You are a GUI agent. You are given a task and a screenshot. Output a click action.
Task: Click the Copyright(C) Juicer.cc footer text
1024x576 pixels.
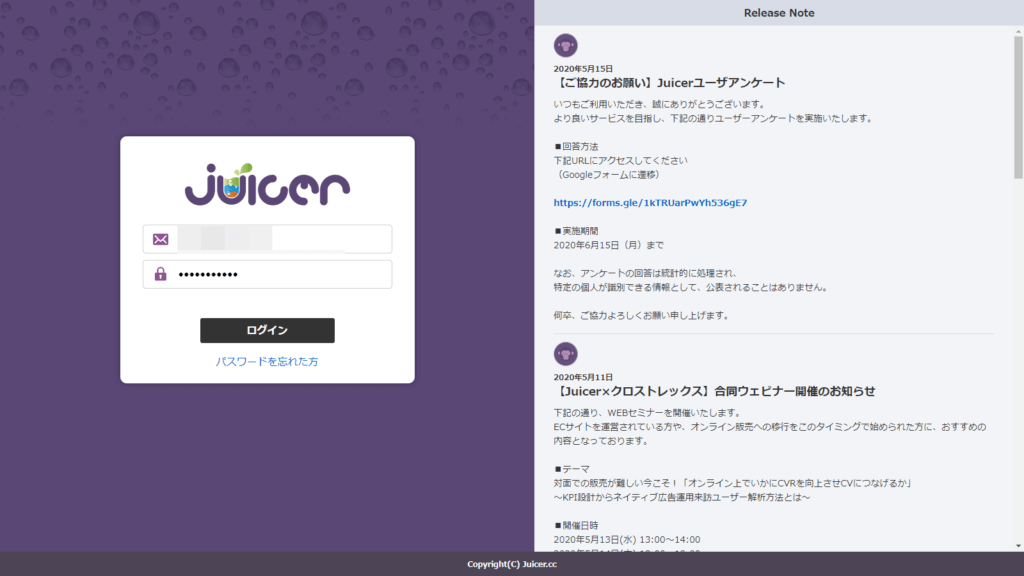512,564
